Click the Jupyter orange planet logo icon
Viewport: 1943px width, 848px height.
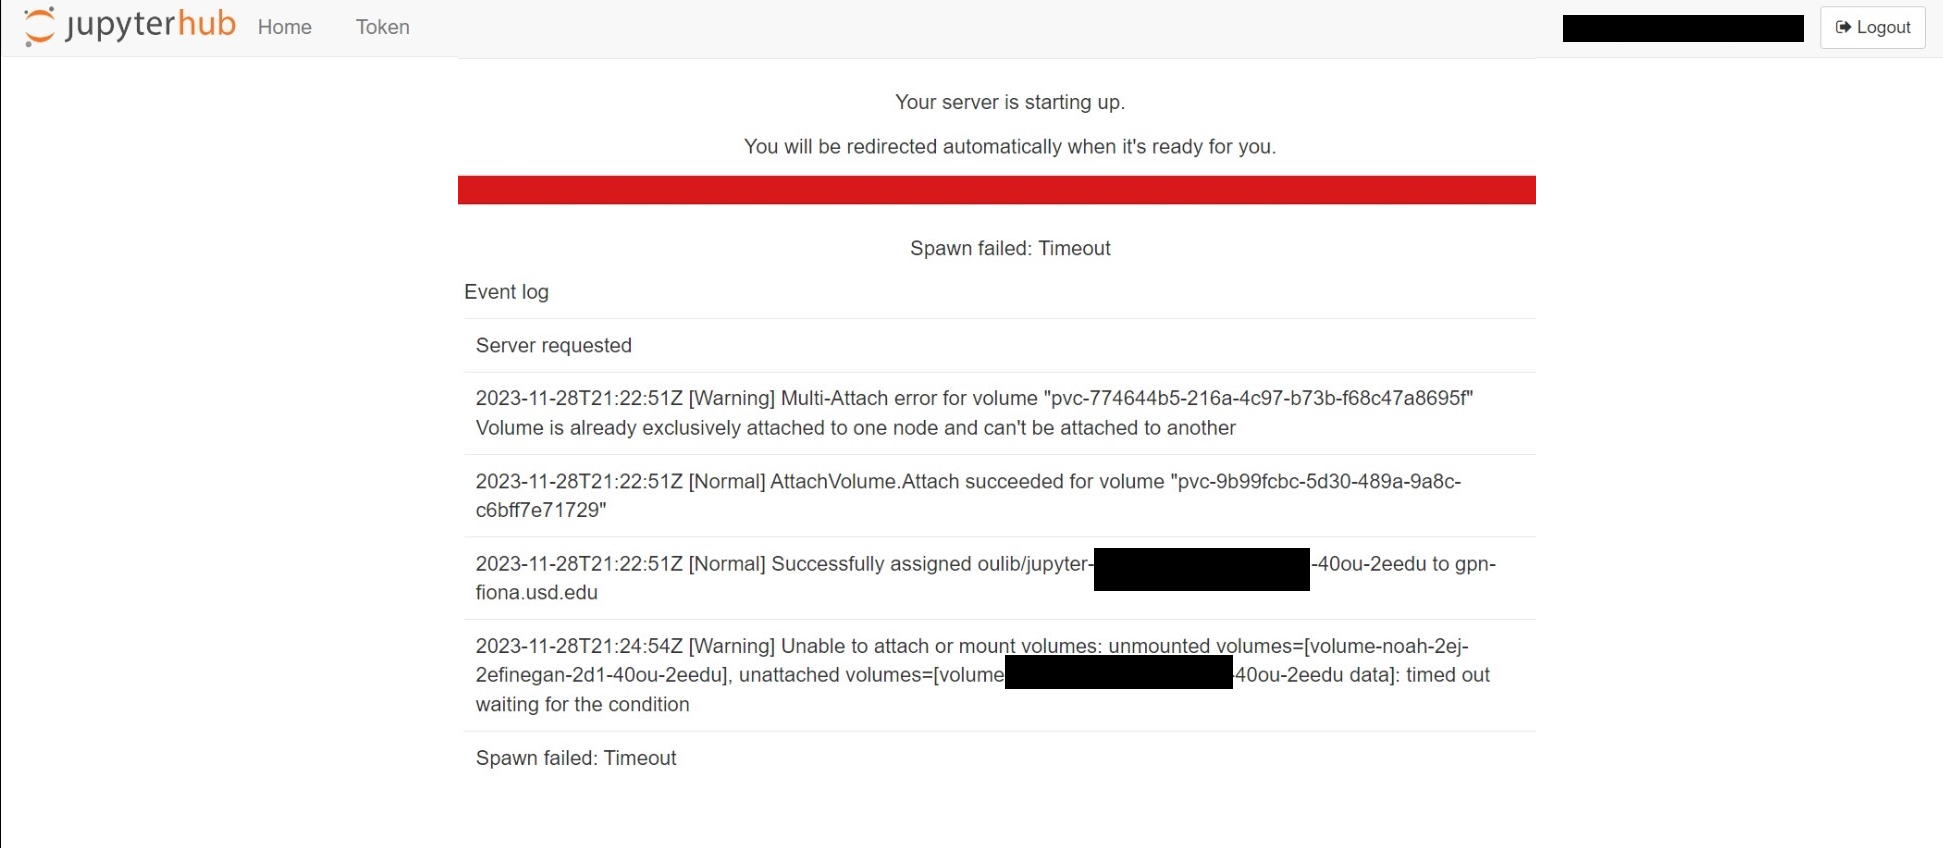(39, 26)
